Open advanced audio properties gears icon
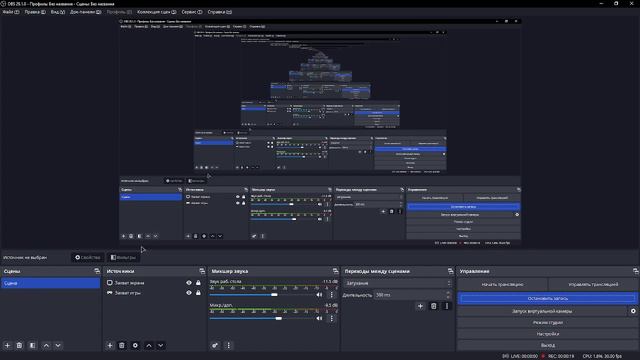This screenshot has width=640, height=360. pyautogui.click(x=215, y=345)
